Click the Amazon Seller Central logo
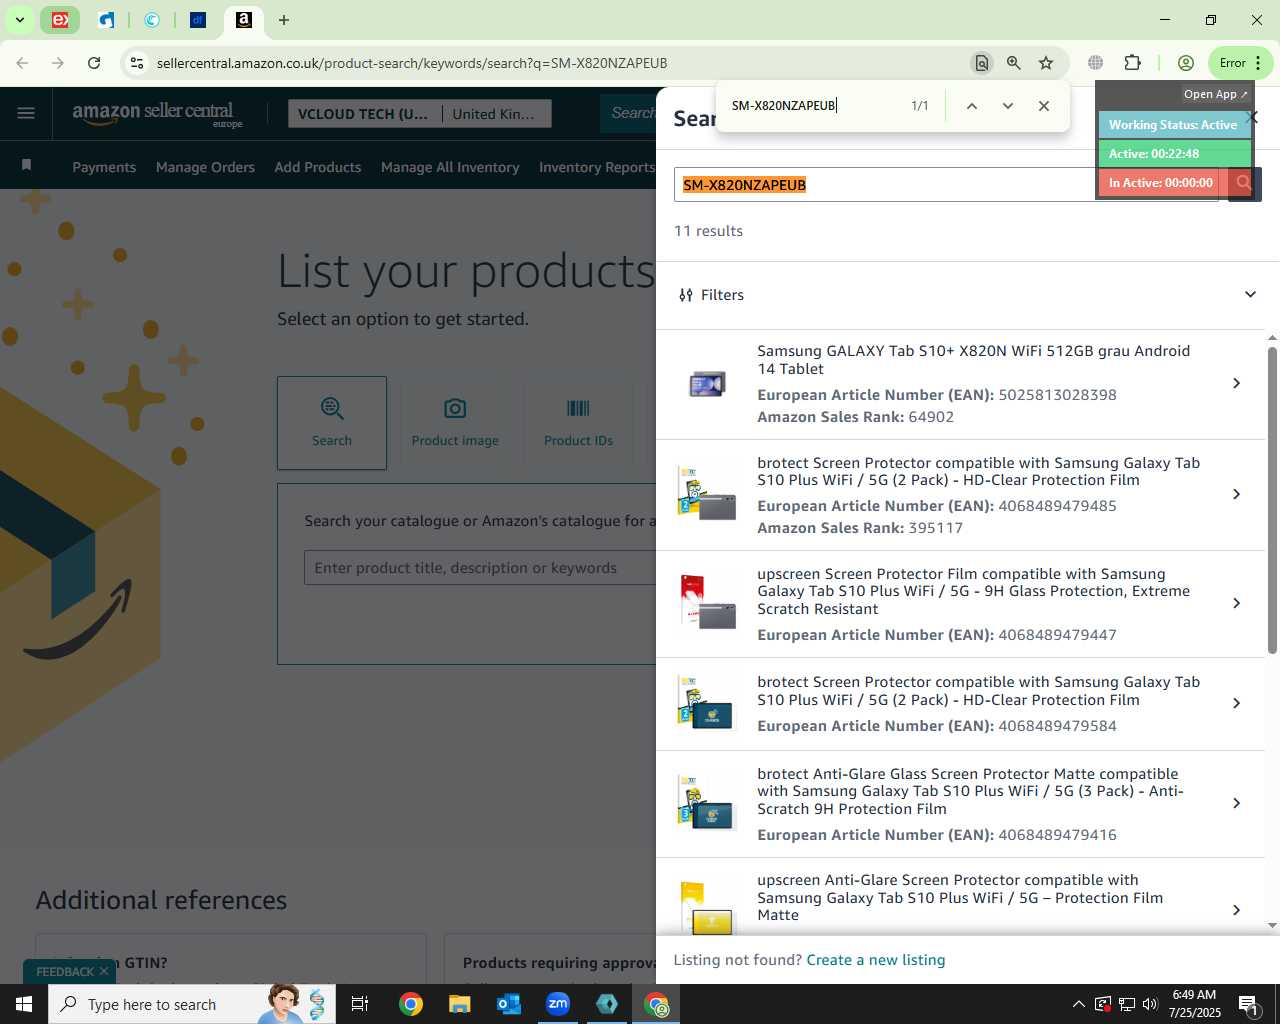Image resolution: width=1280 pixels, height=1024 pixels. pyautogui.click(x=157, y=114)
